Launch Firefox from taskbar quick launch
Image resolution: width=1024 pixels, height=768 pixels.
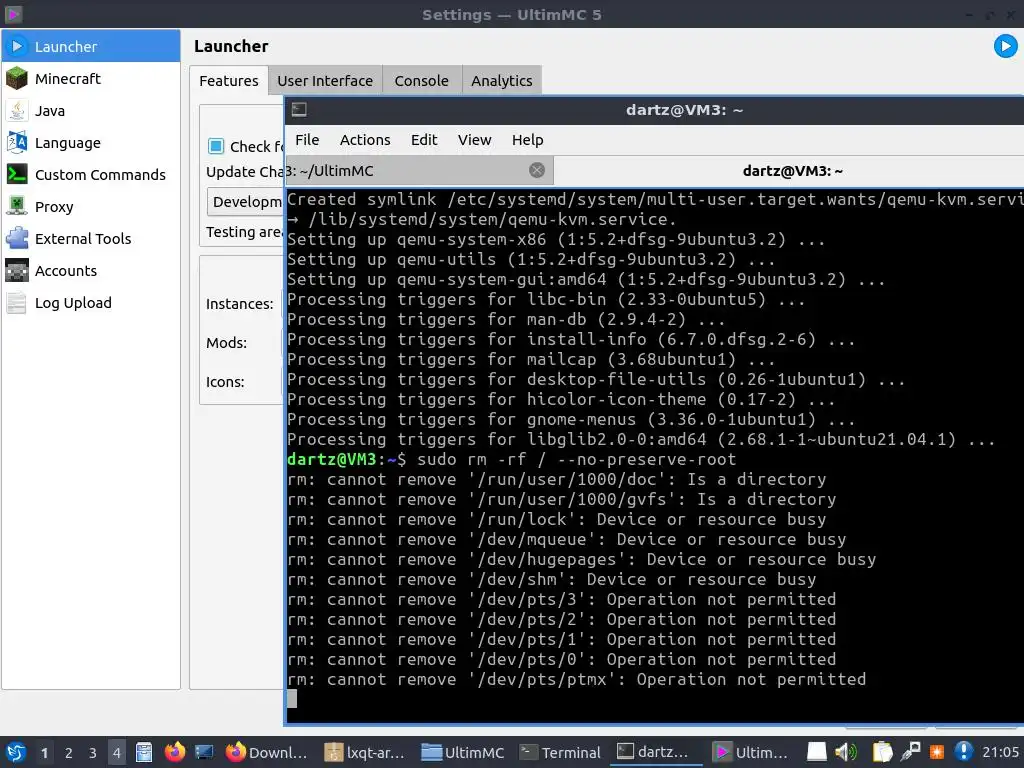(174, 752)
